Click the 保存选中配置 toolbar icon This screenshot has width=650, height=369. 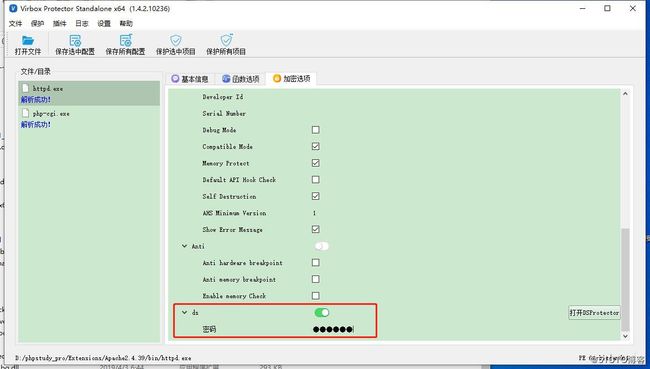(75, 41)
